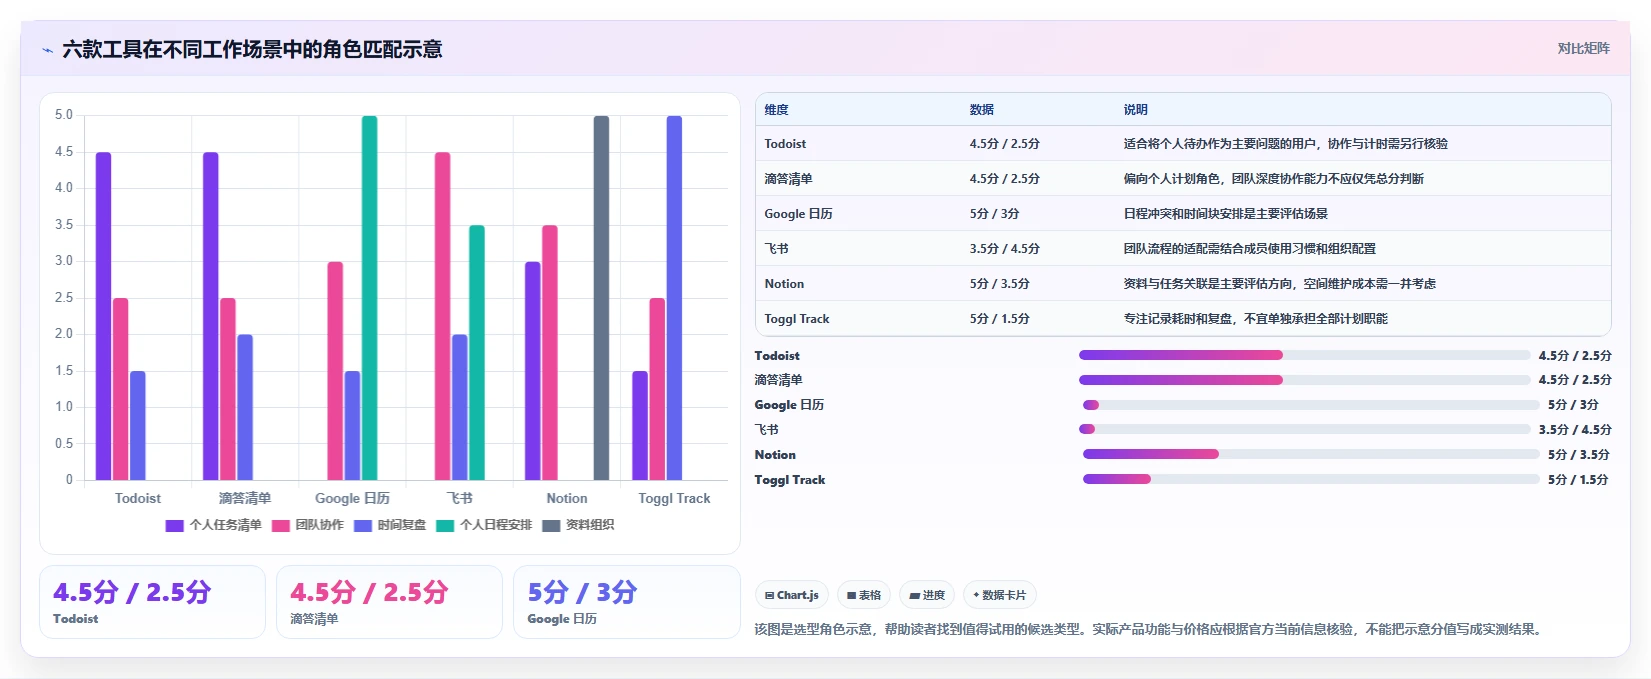1651x679 pixels.
Task: Click the 滴答清单 x-axis label in chart
Action: pyautogui.click(x=245, y=498)
